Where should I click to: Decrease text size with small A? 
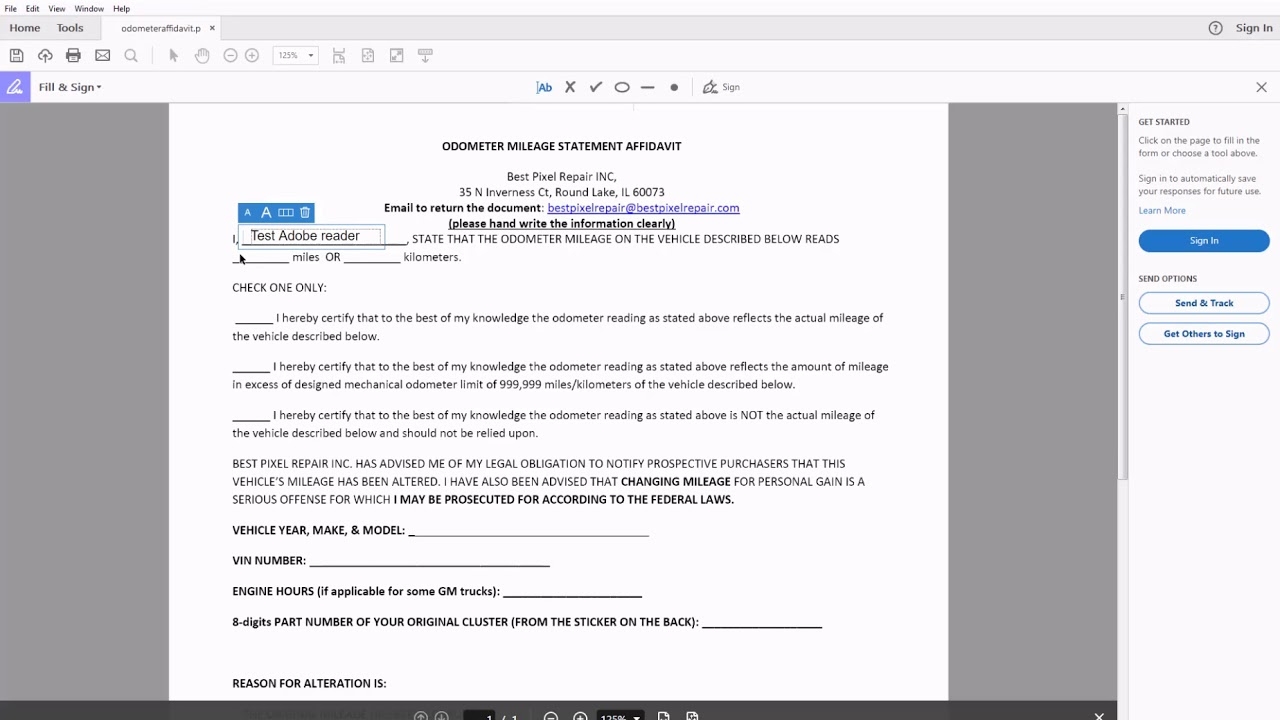[247, 212]
